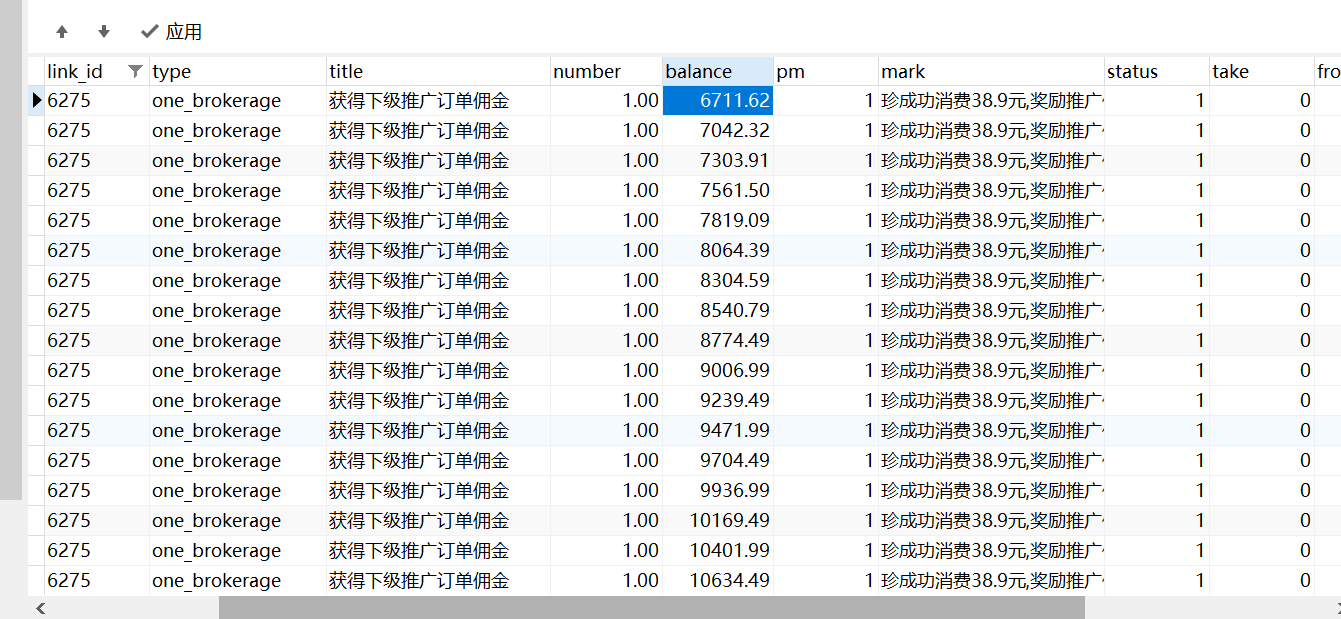Select the mark column header
The width and height of the screenshot is (1341, 619).
click(x=903, y=71)
